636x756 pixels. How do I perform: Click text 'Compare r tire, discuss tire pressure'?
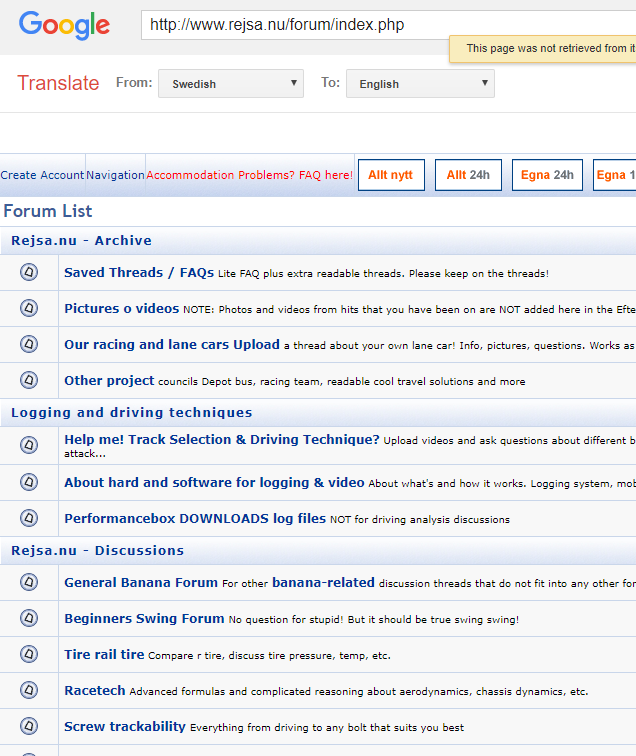[x=240, y=656]
